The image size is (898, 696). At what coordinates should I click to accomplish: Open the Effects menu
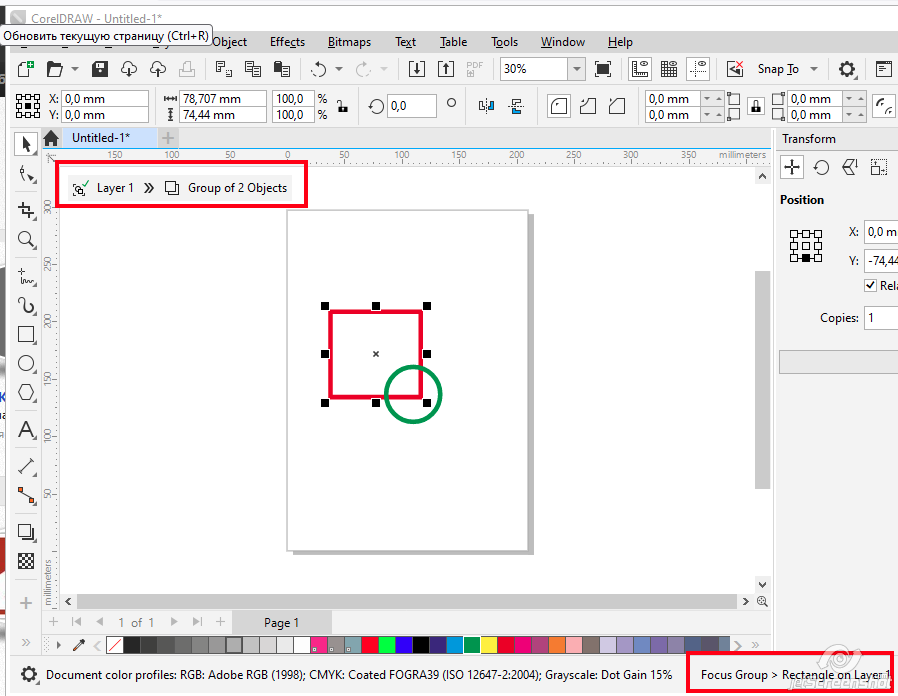pos(287,42)
